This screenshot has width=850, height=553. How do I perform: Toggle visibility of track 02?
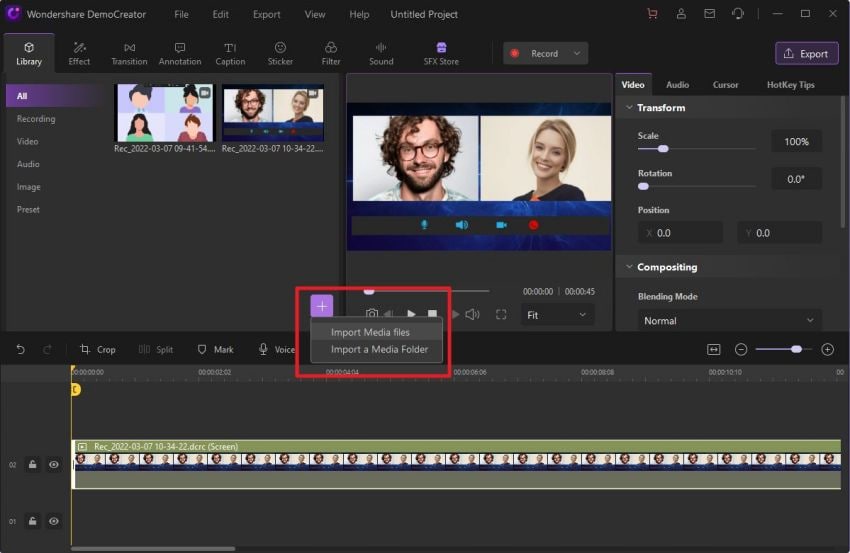tap(54, 465)
